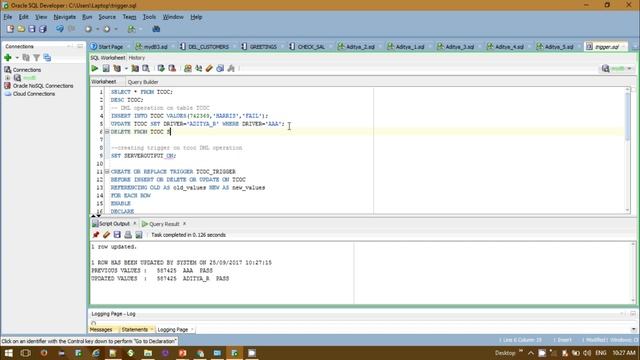Open the History tab beside SQL Worksheet
640x360 pixels.
[137, 58]
